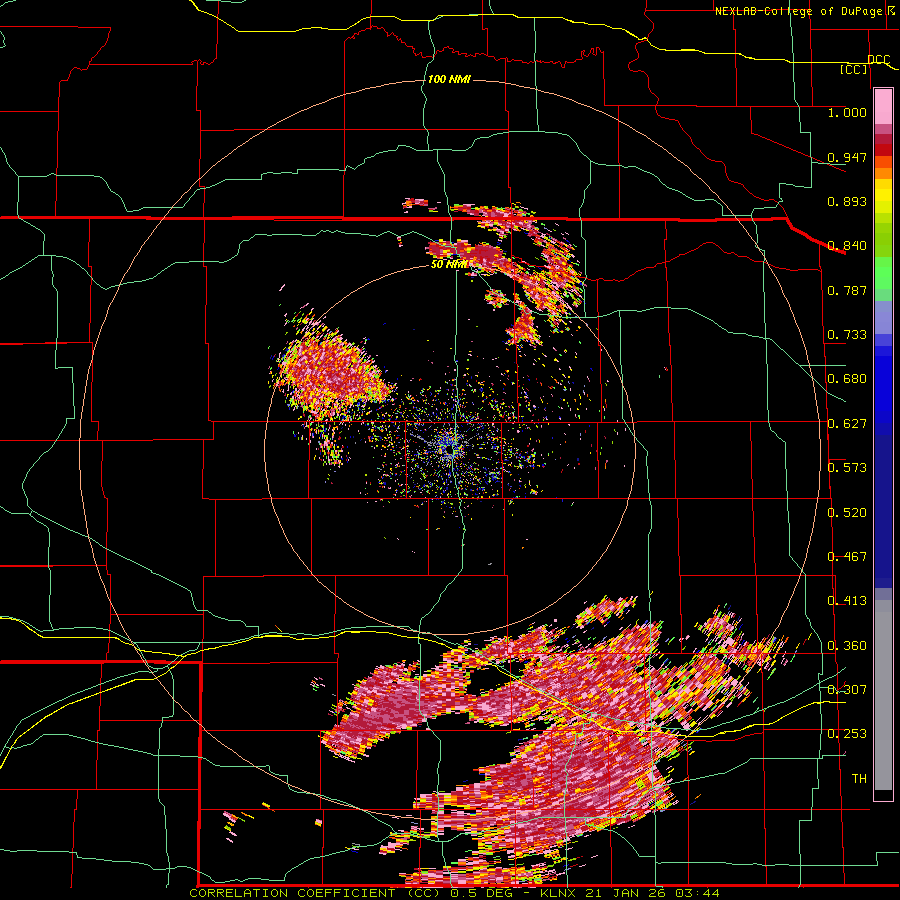Click the 0.733 legend value
This screenshot has height=900, width=900.
click(847, 334)
